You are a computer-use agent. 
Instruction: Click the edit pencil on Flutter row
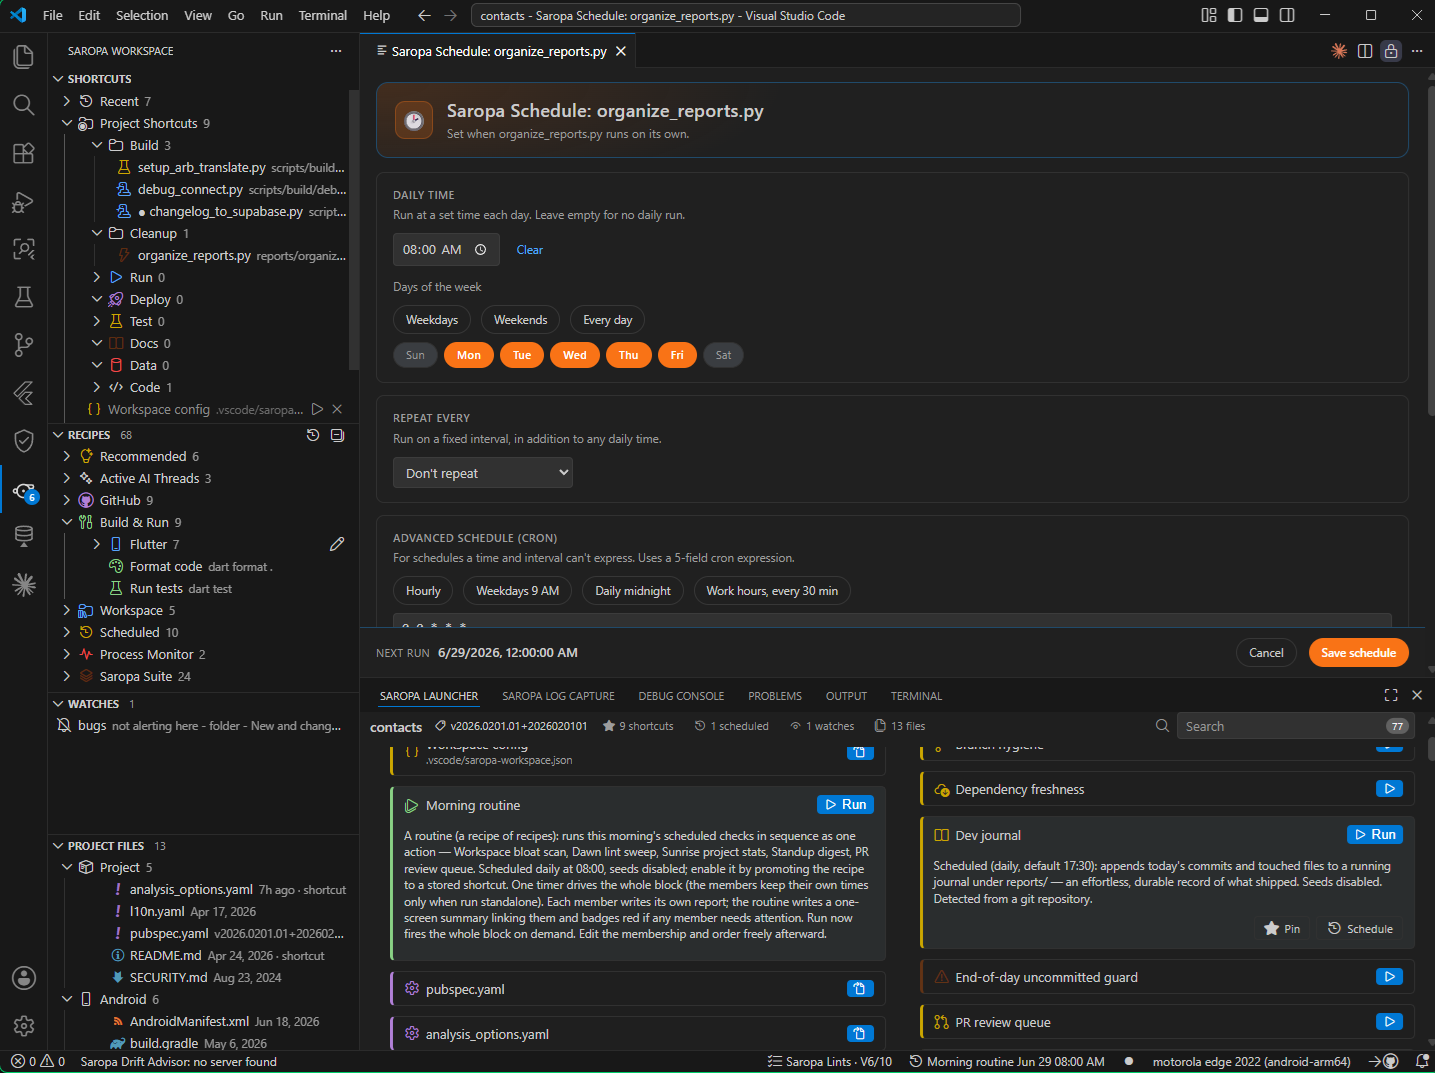[337, 544]
